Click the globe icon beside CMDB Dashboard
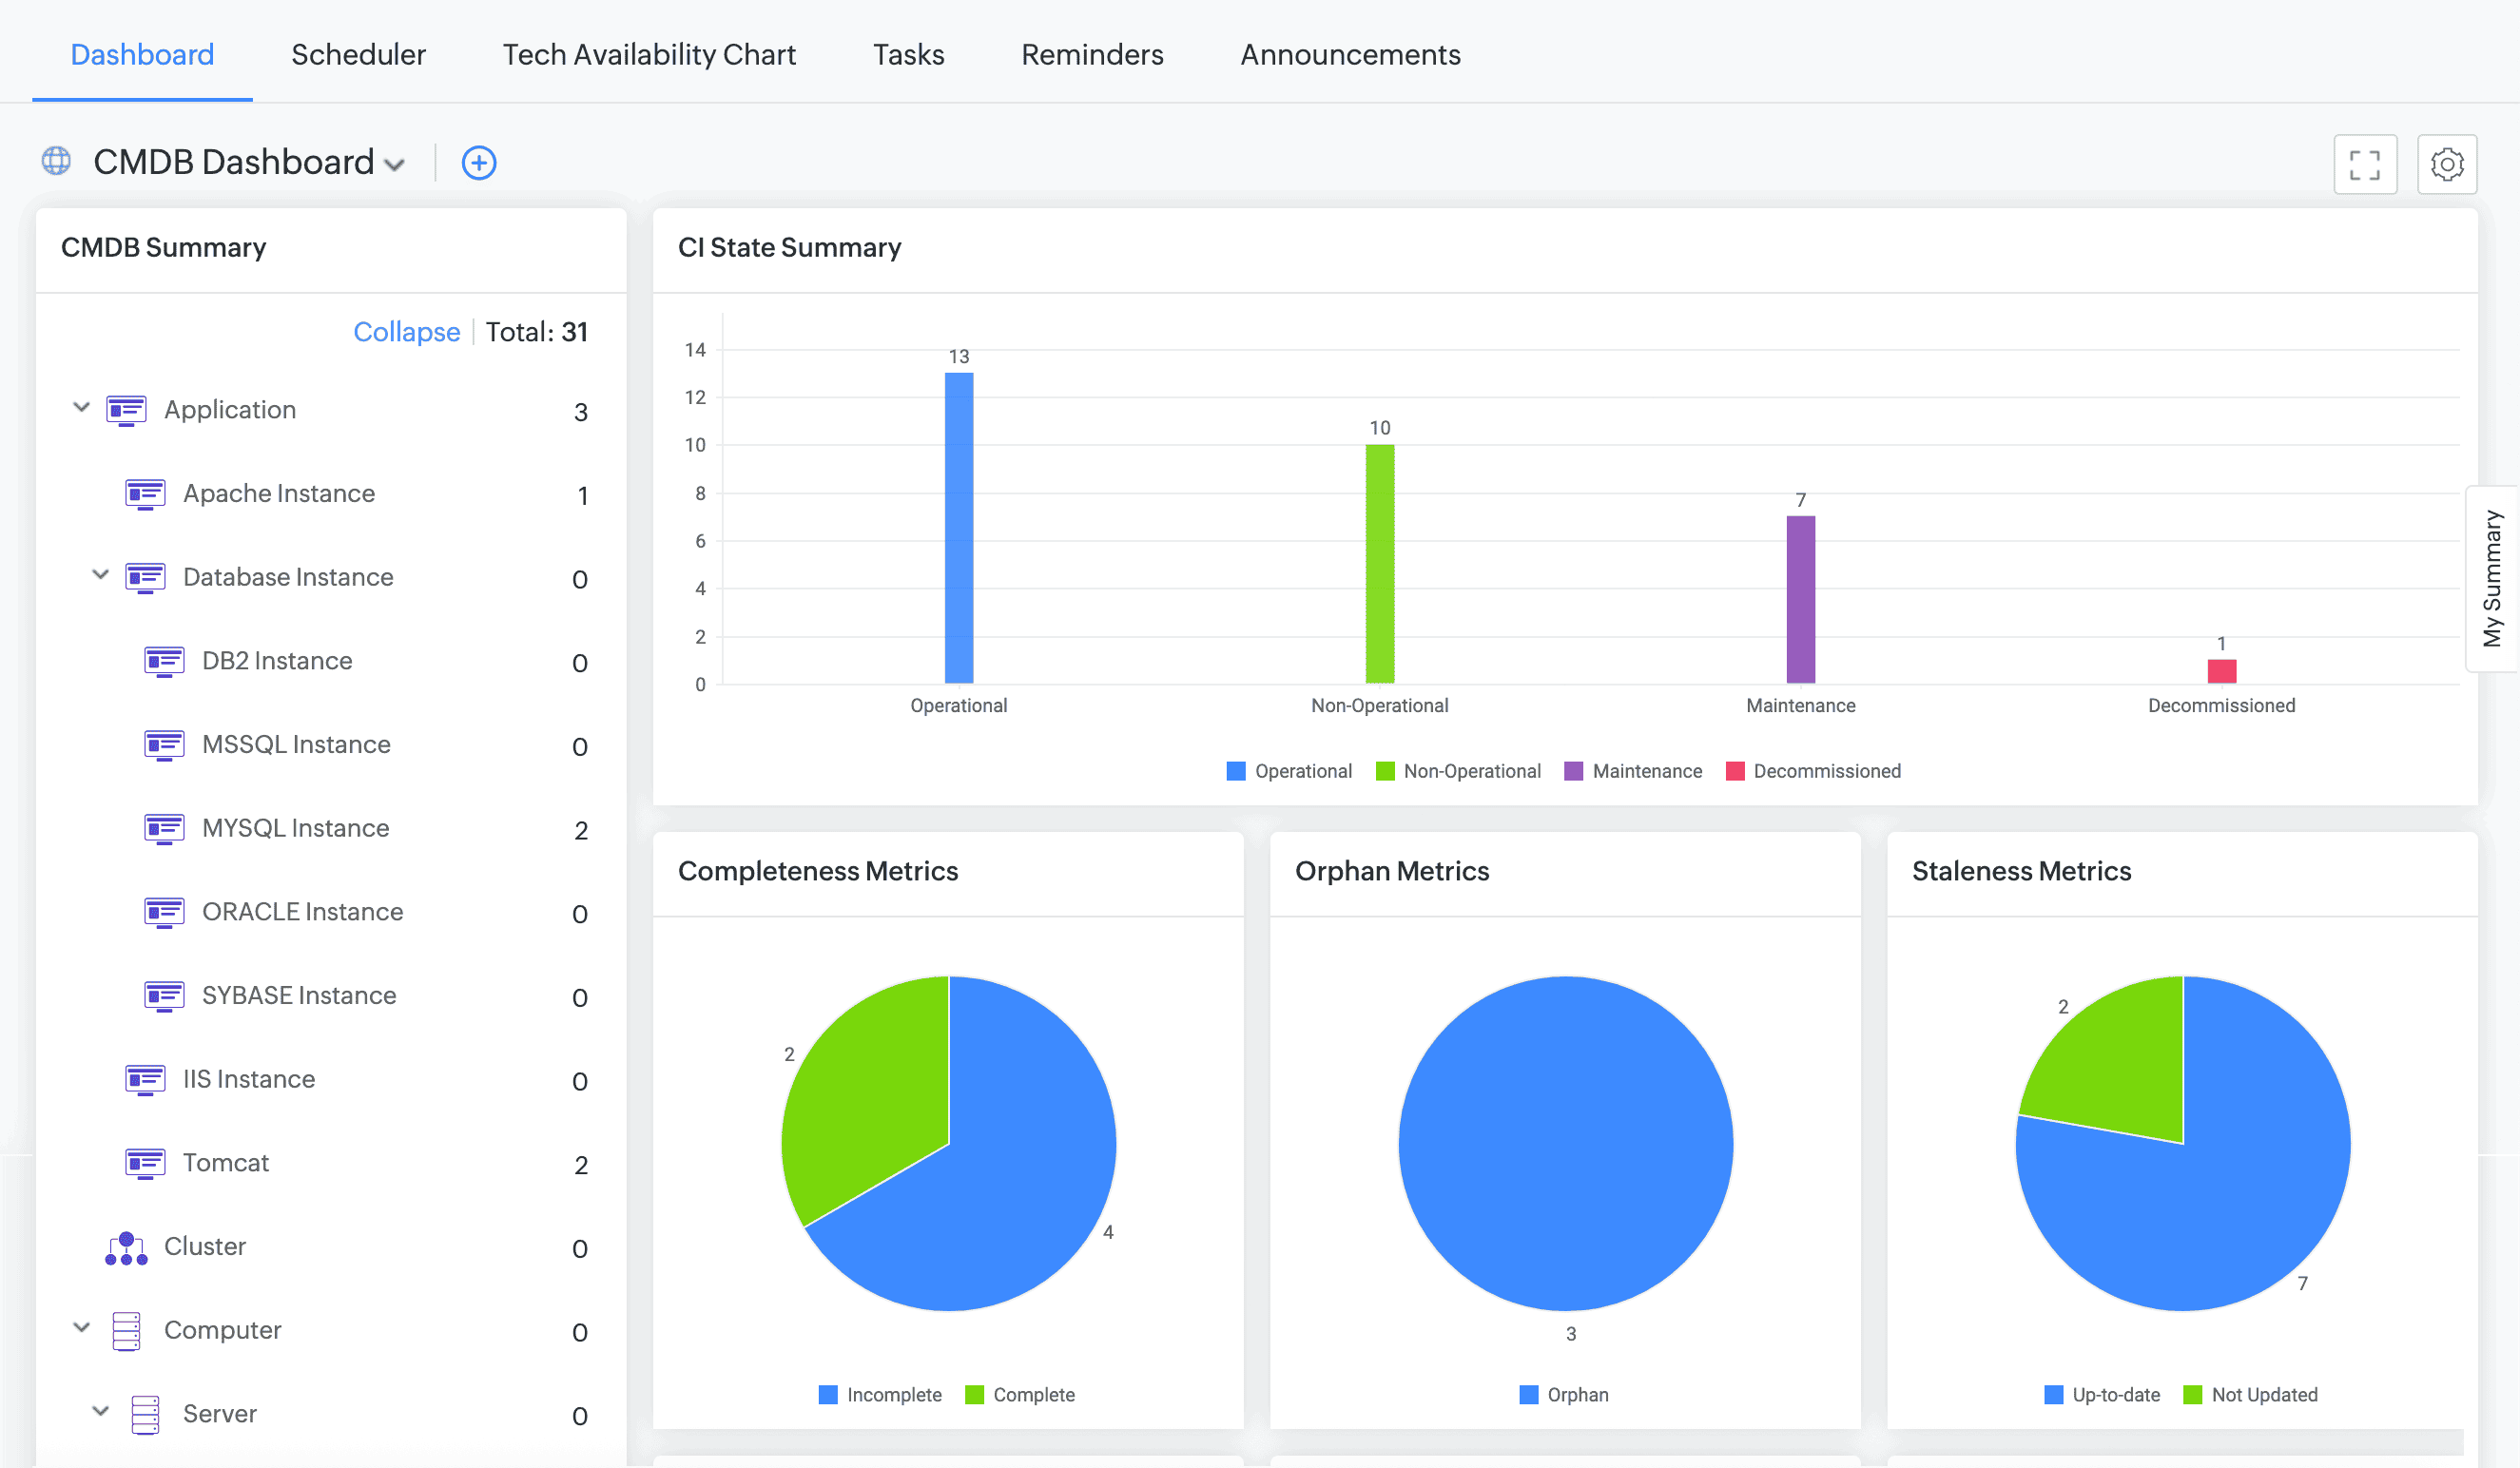Viewport: 2520px width, 1468px height. [x=56, y=161]
